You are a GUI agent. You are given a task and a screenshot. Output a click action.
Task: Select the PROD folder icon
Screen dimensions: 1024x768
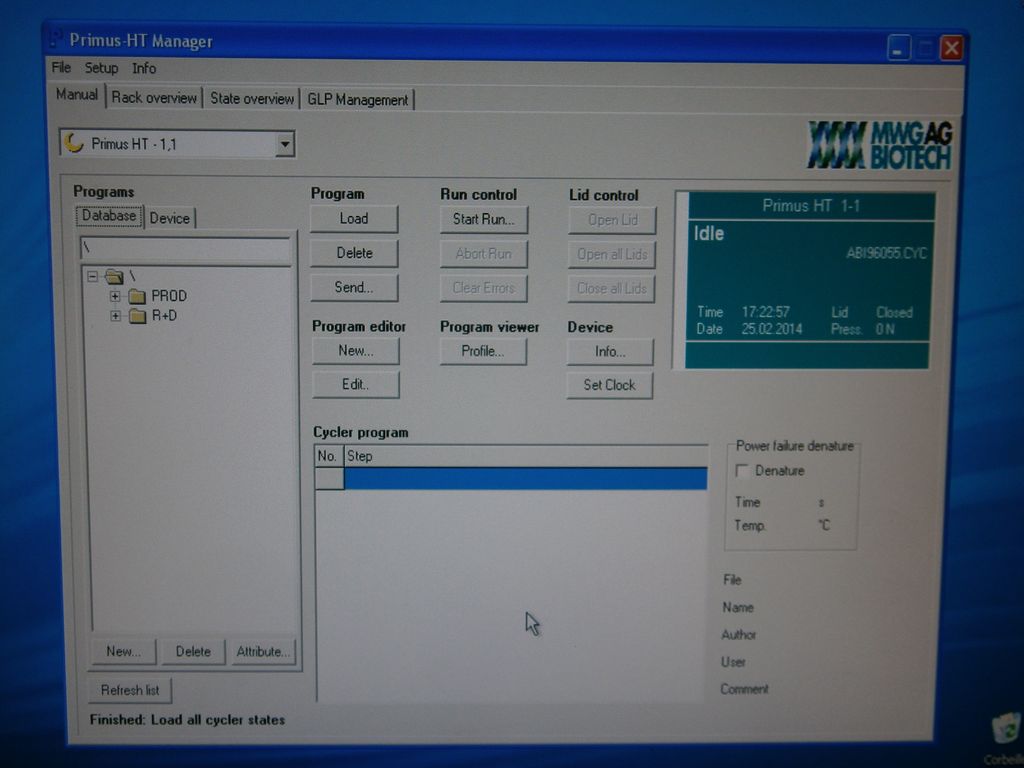137,296
